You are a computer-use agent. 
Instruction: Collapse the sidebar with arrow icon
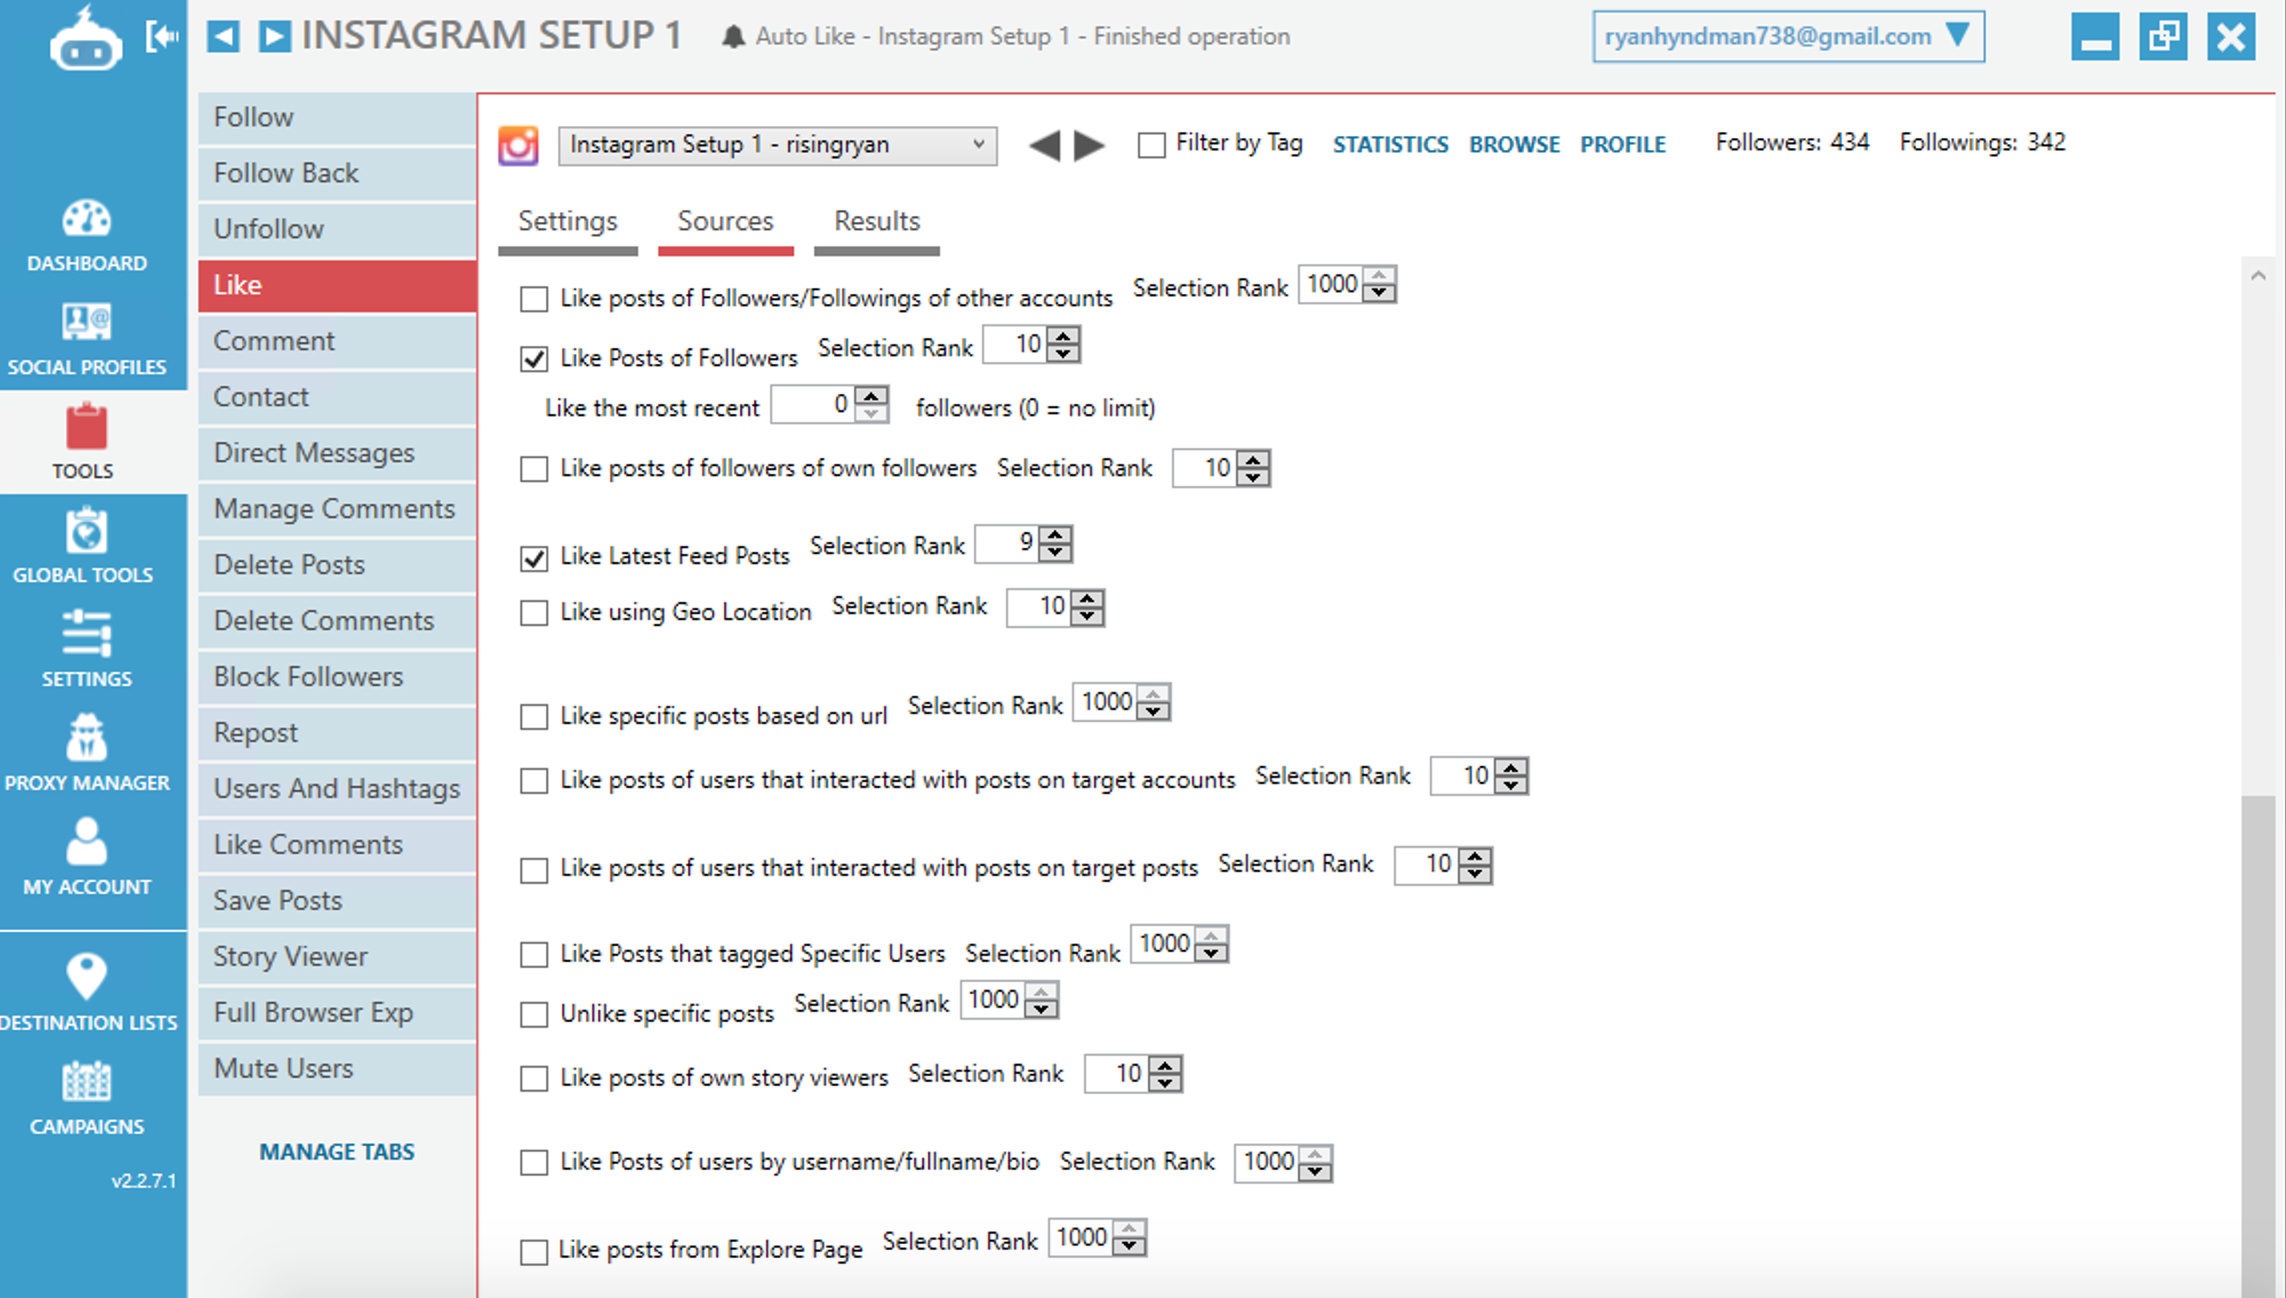161,37
